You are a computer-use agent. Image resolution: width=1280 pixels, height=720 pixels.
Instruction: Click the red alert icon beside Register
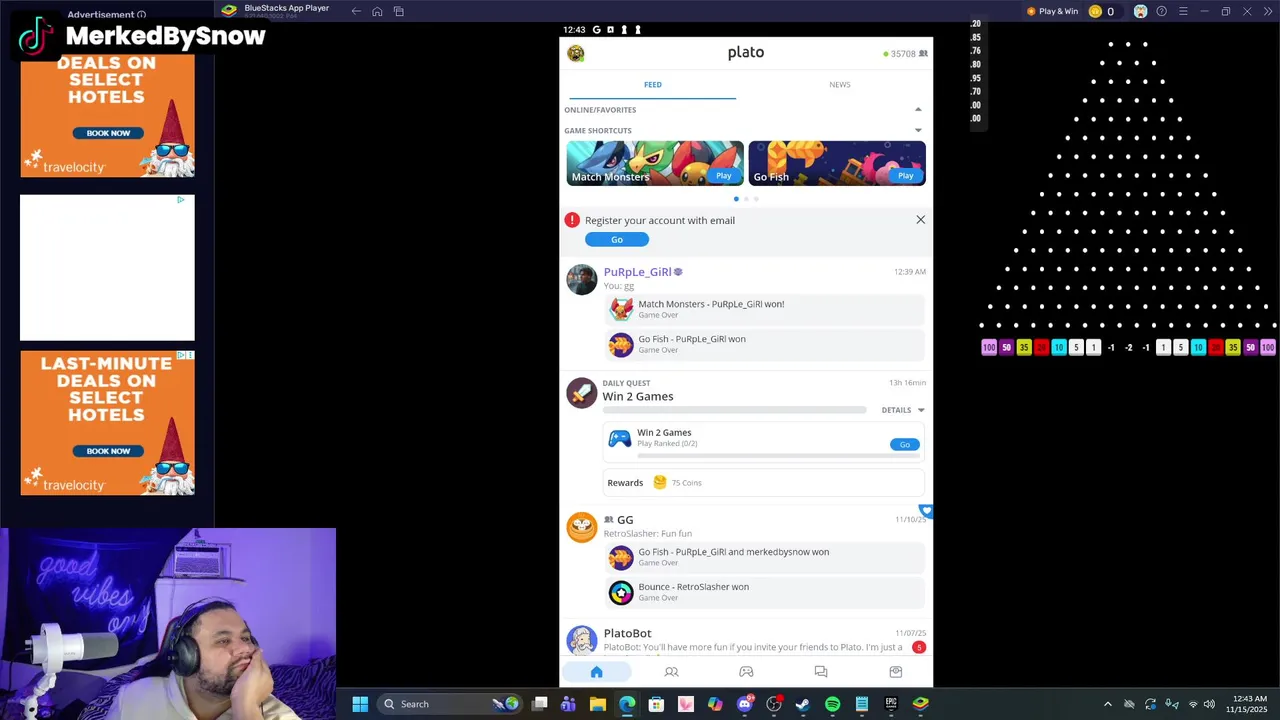pos(572,220)
